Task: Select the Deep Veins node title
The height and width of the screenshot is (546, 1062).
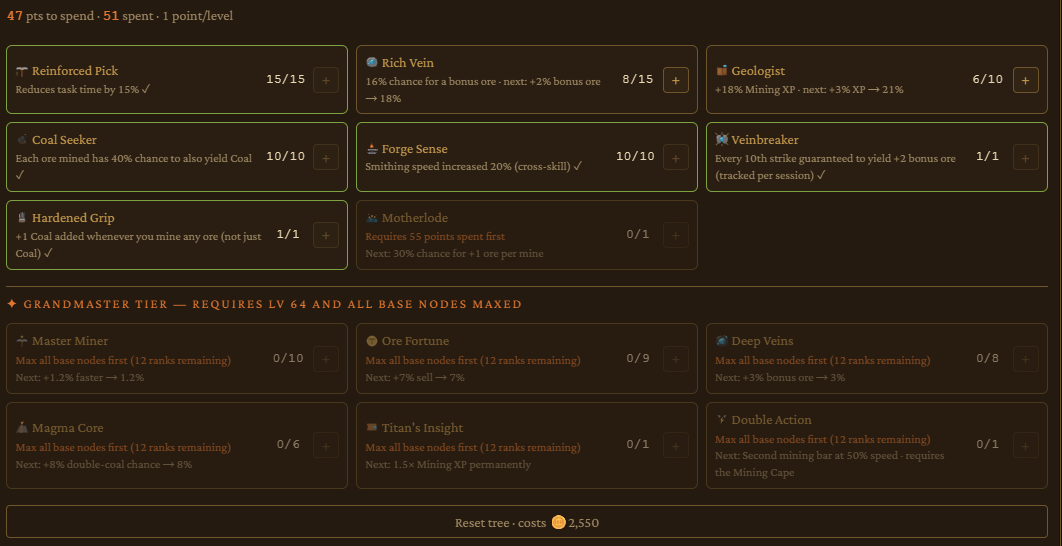Action: coord(762,341)
